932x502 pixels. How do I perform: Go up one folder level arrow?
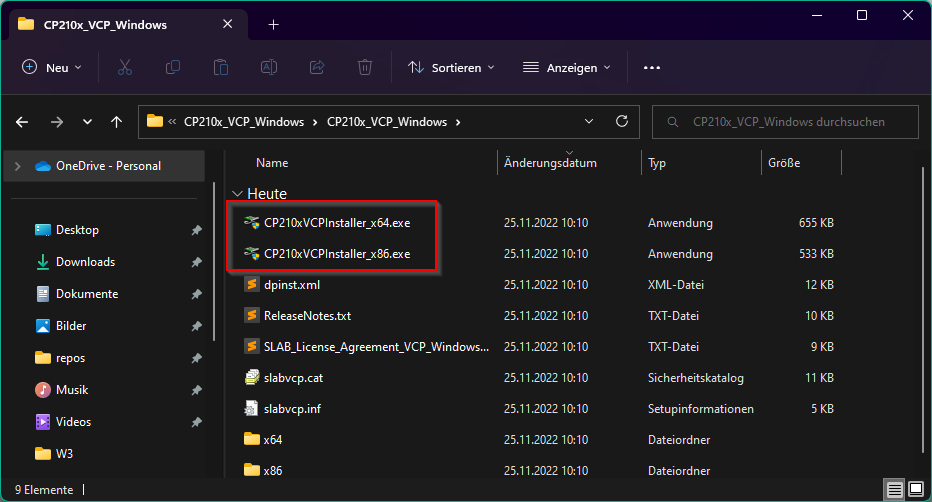click(116, 122)
